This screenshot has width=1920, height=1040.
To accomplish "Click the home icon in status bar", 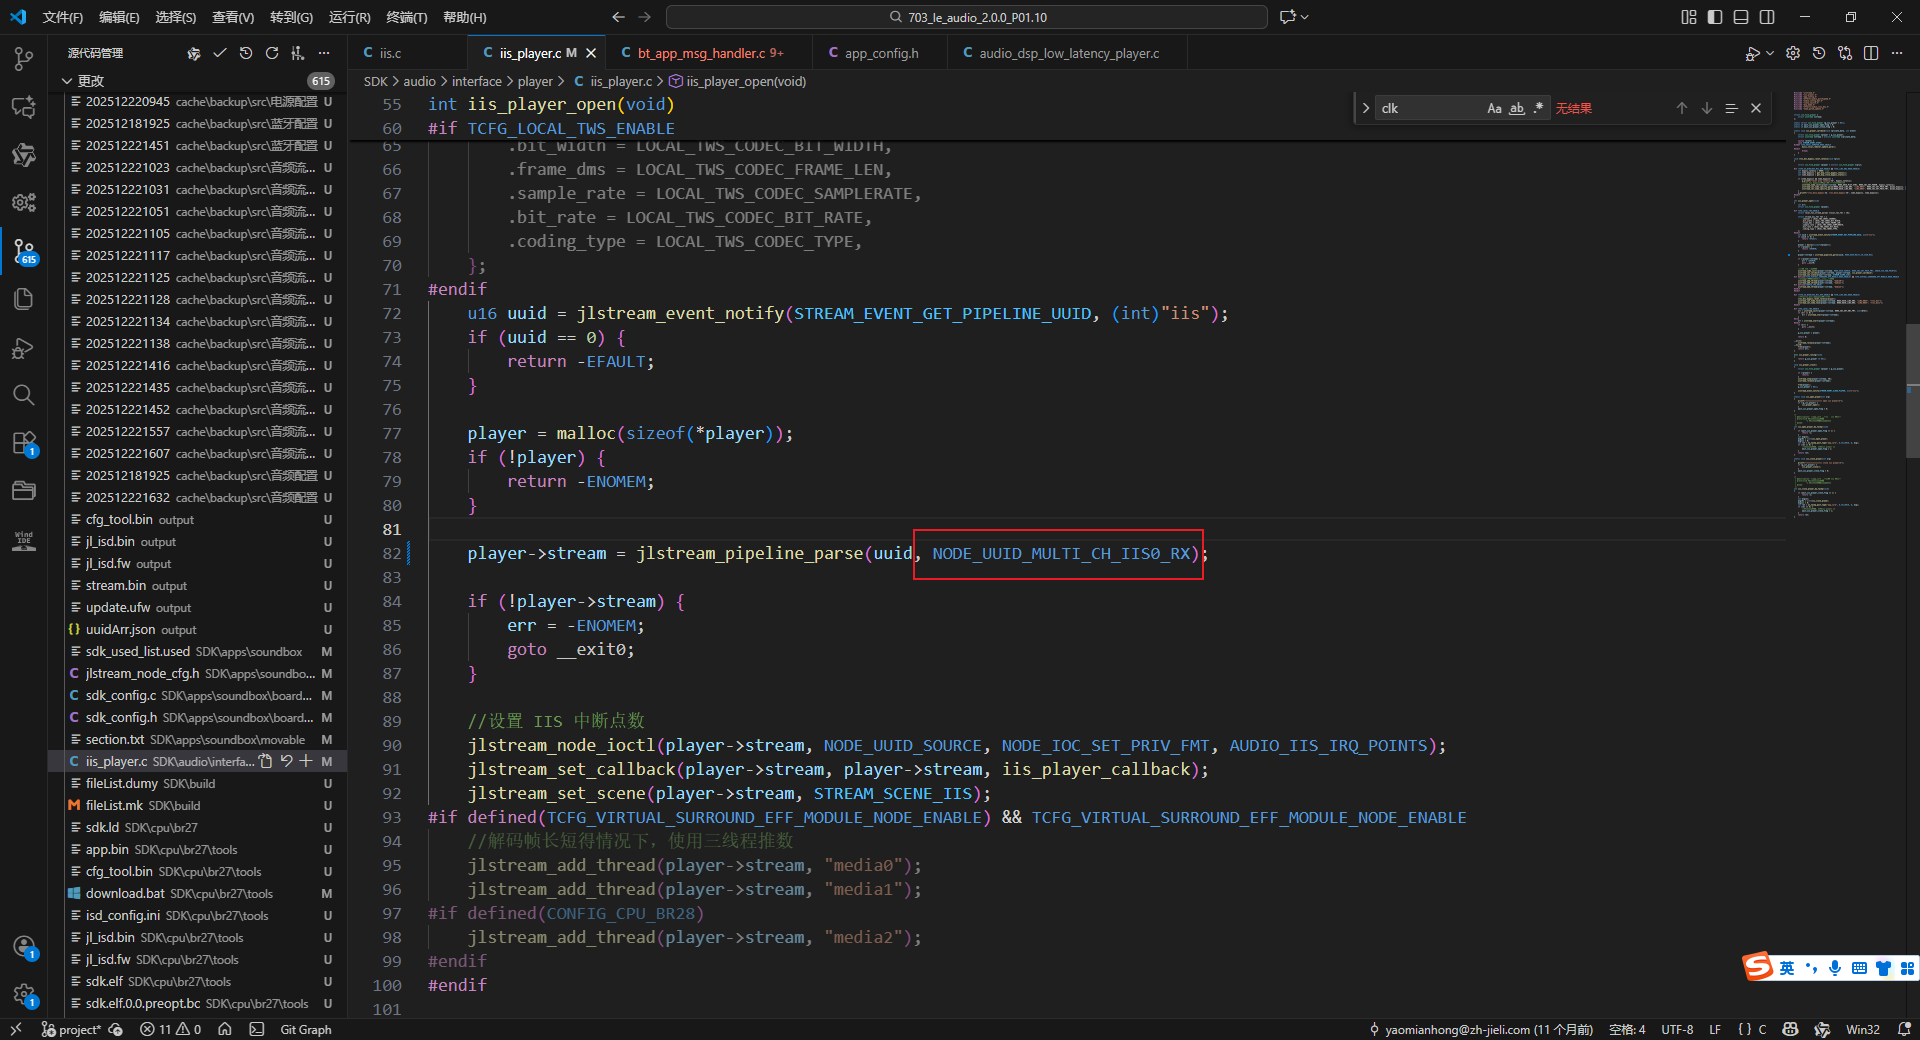I will (225, 1029).
